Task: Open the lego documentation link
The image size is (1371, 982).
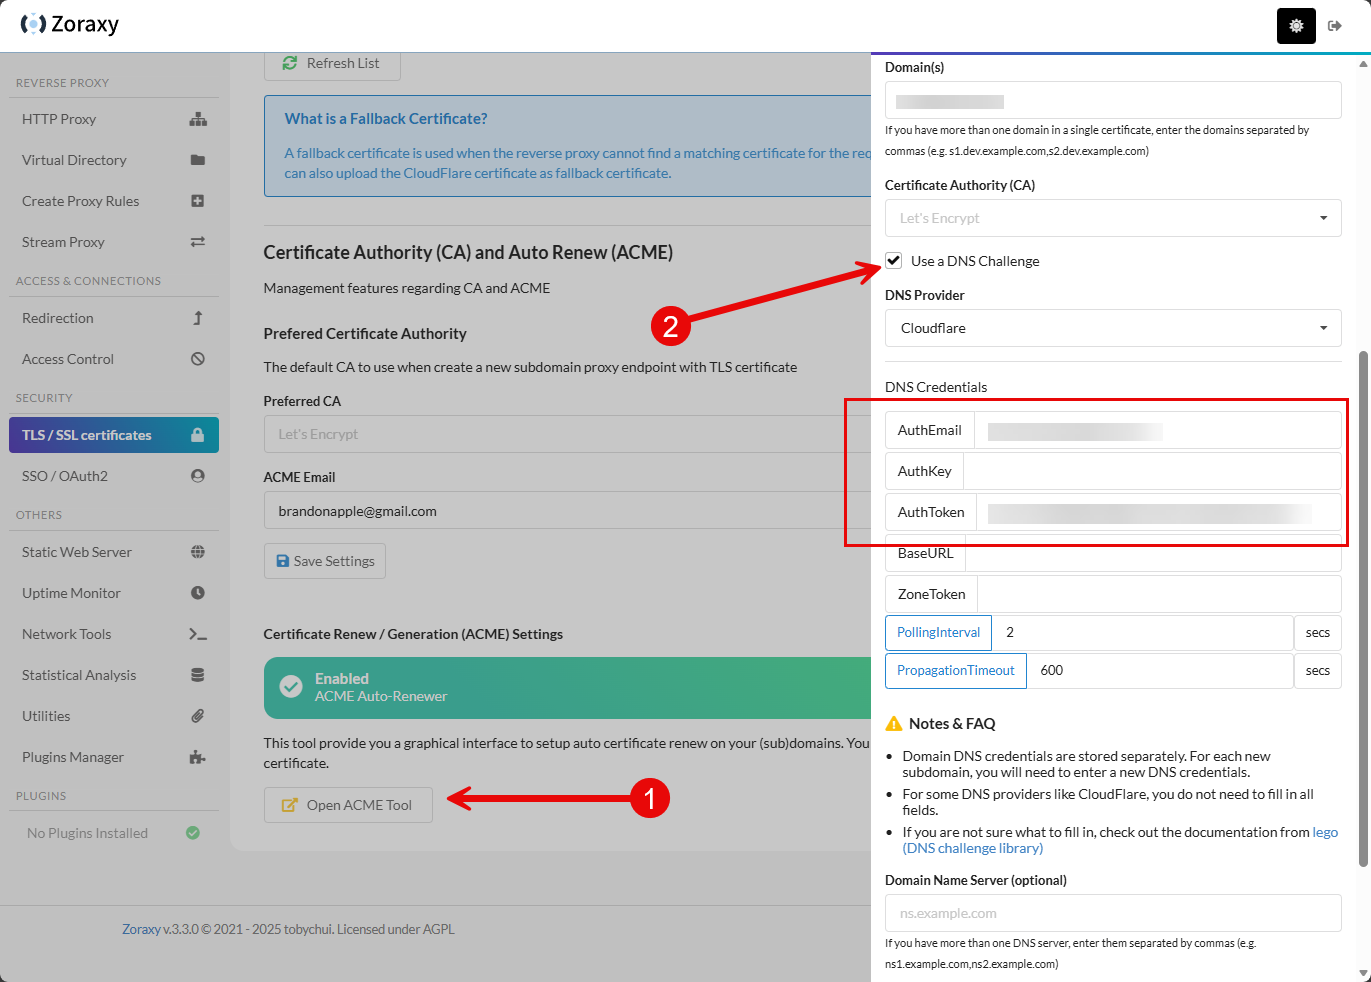Action: [1120, 840]
